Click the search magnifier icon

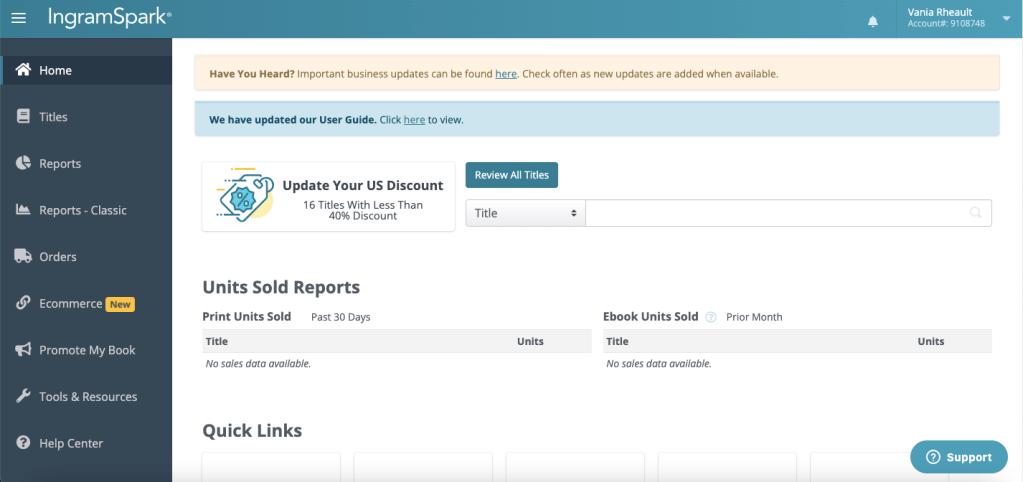[x=975, y=213]
